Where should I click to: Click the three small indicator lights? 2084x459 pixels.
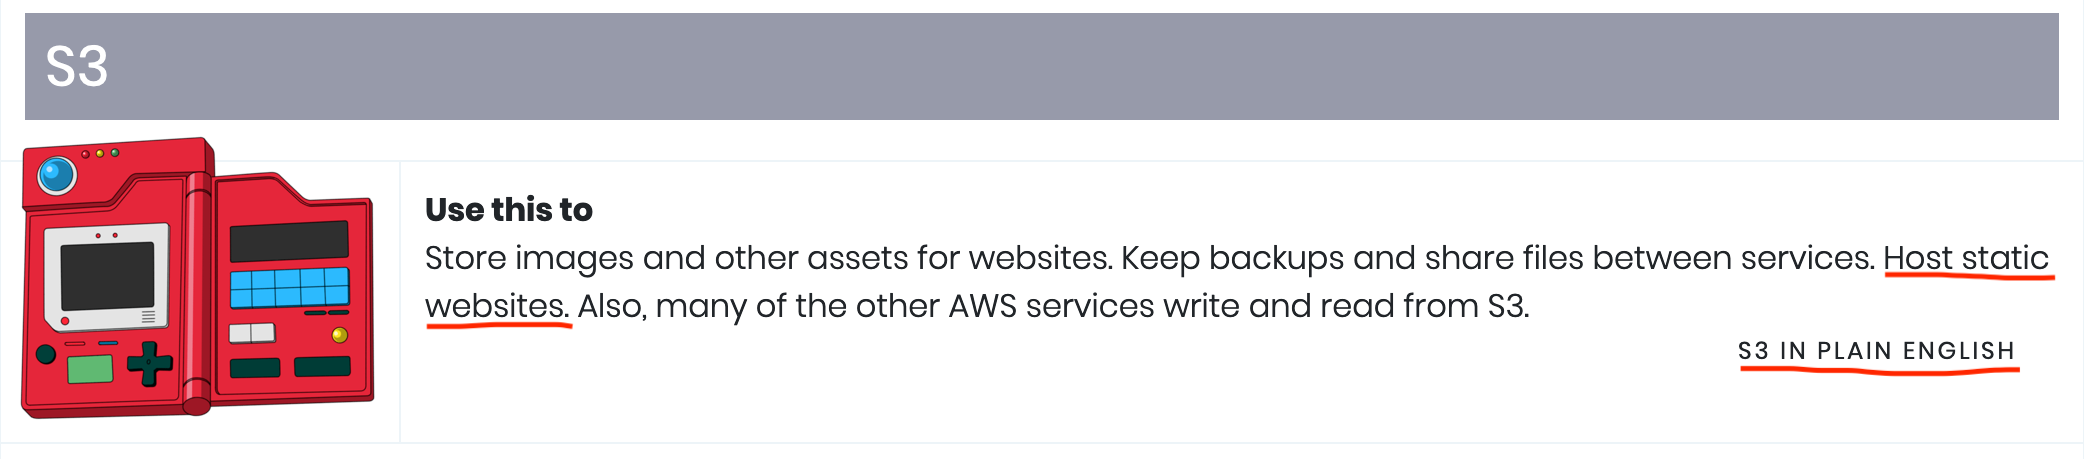pos(100,153)
